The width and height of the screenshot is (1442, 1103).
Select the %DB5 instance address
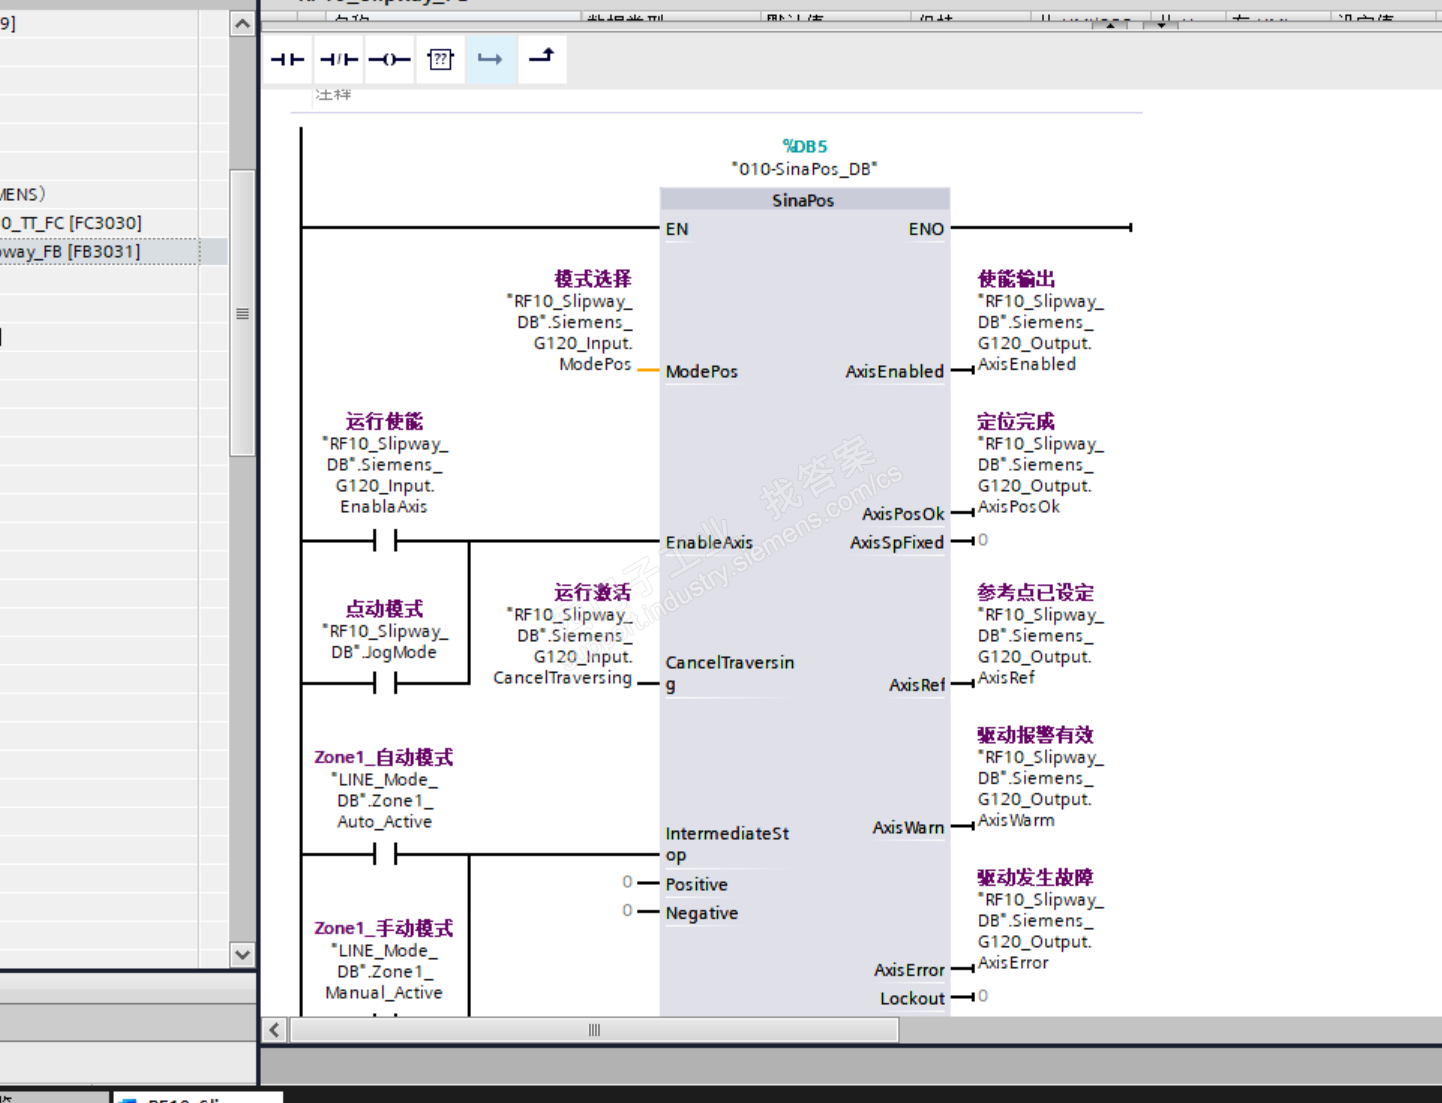point(805,146)
